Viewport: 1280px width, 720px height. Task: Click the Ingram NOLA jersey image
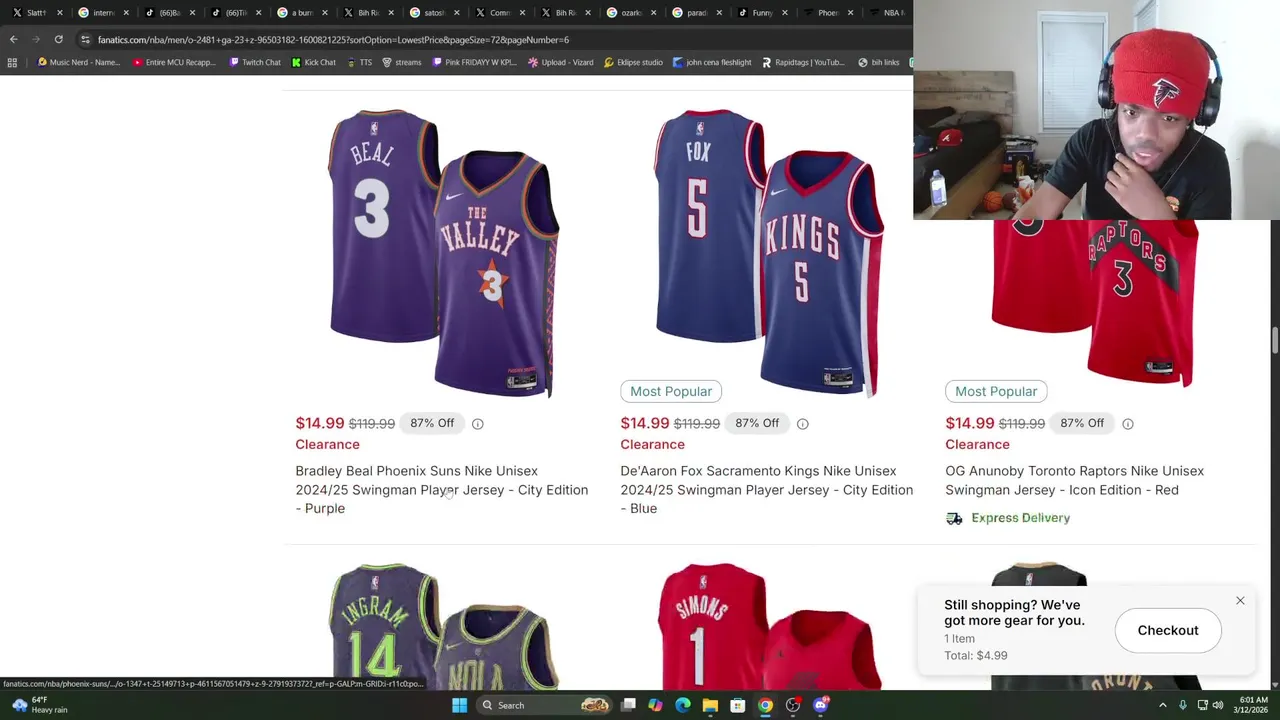tap(444, 627)
